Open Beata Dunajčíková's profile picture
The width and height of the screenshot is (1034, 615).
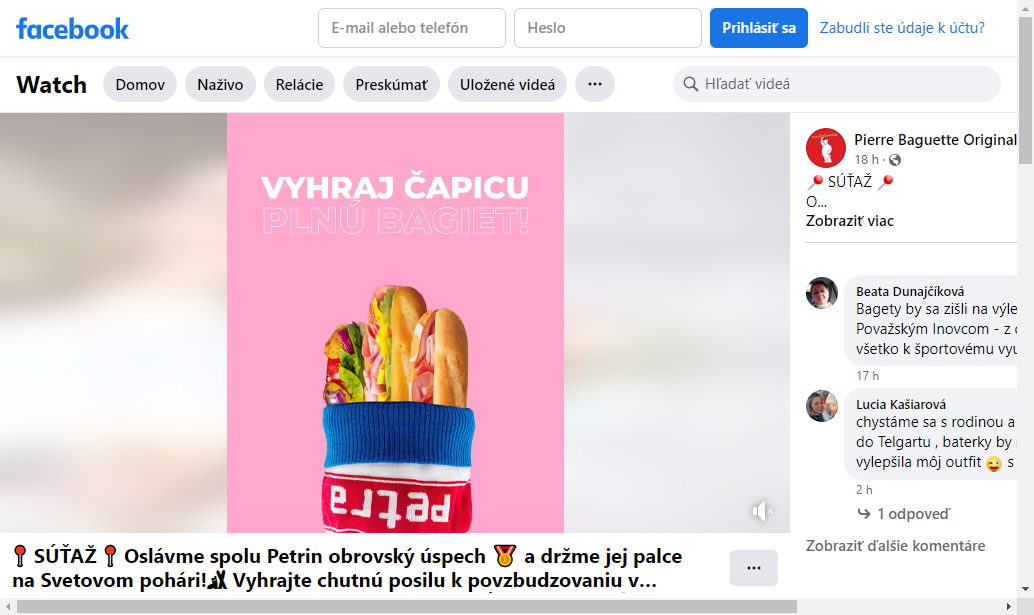(x=822, y=293)
